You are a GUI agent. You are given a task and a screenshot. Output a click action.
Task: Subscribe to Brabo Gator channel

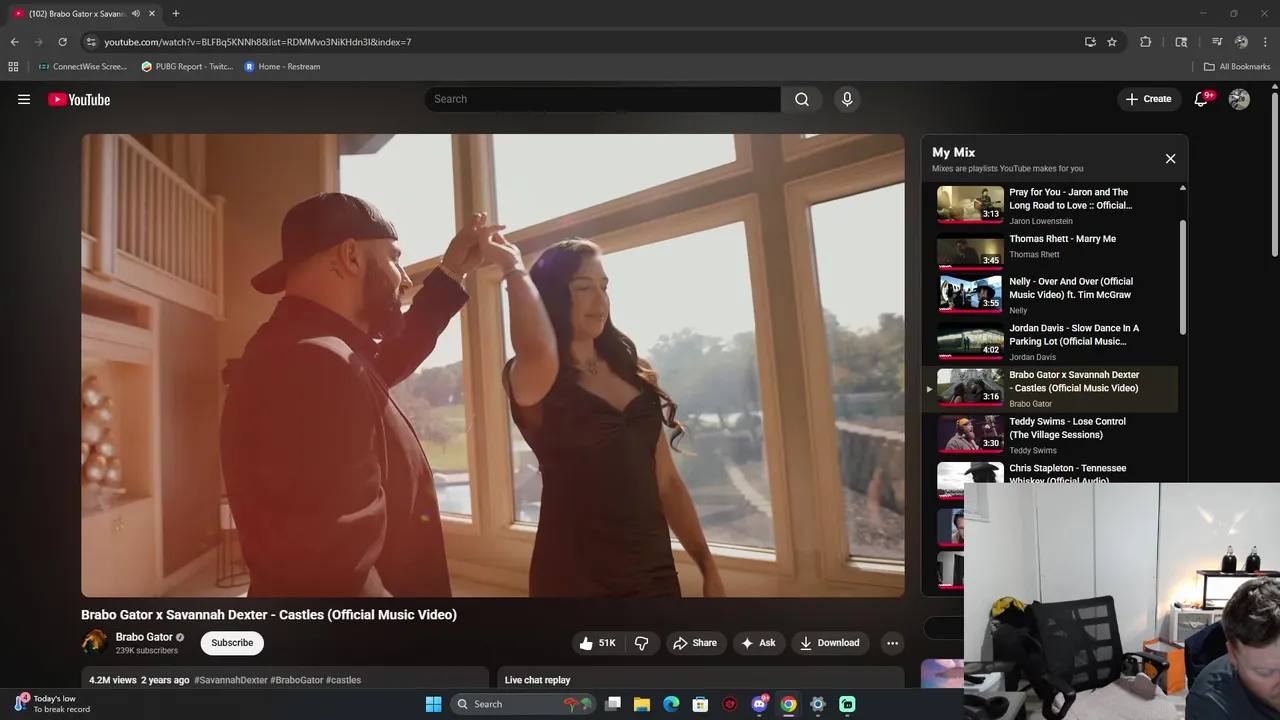tap(232, 643)
